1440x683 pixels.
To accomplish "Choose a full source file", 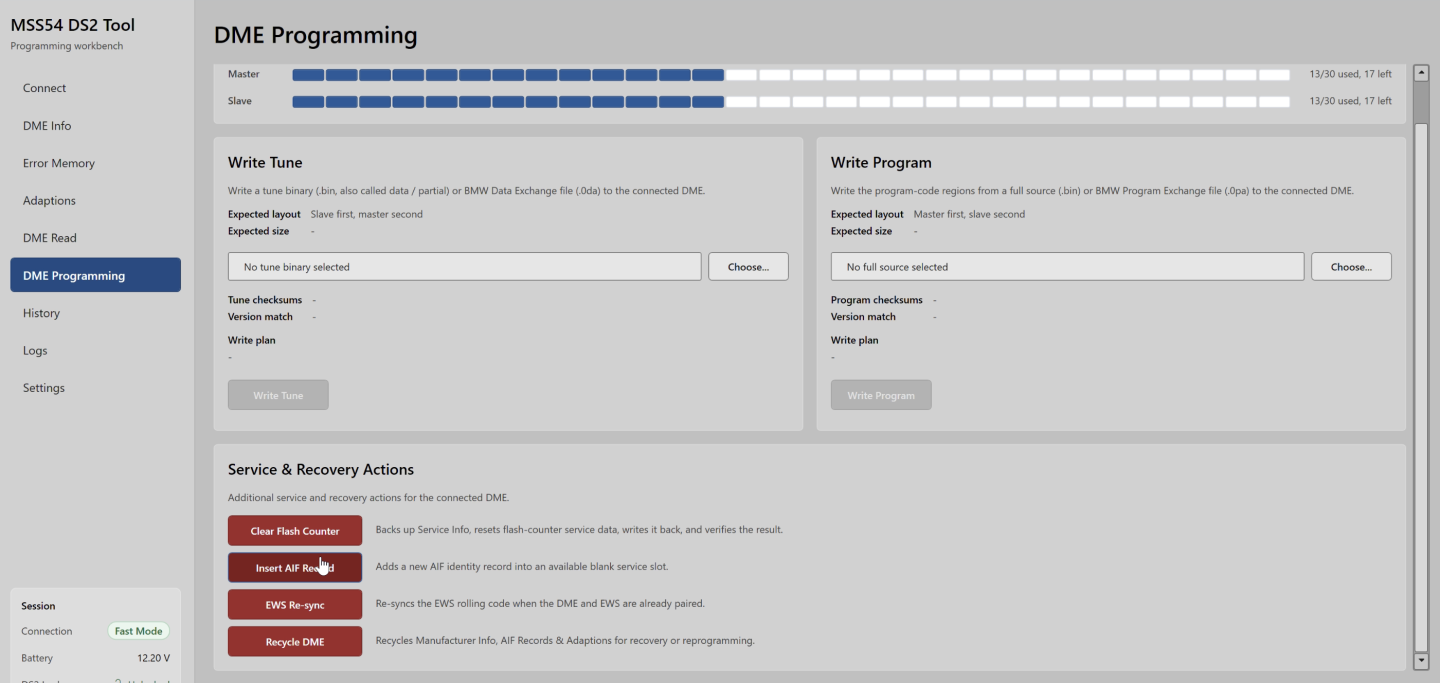I will click(1351, 267).
